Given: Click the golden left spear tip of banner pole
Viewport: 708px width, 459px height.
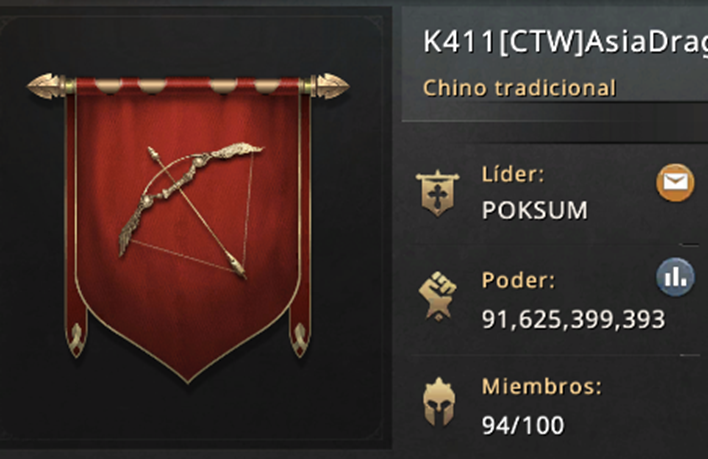Looking at the screenshot, I should [45, 86].
